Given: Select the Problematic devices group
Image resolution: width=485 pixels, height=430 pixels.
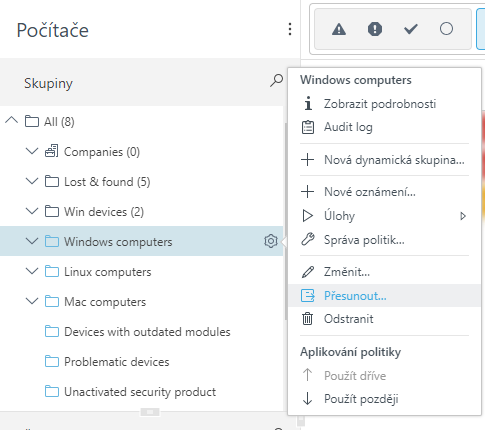Looking at the screenshot, I should [x=117, y=362].
